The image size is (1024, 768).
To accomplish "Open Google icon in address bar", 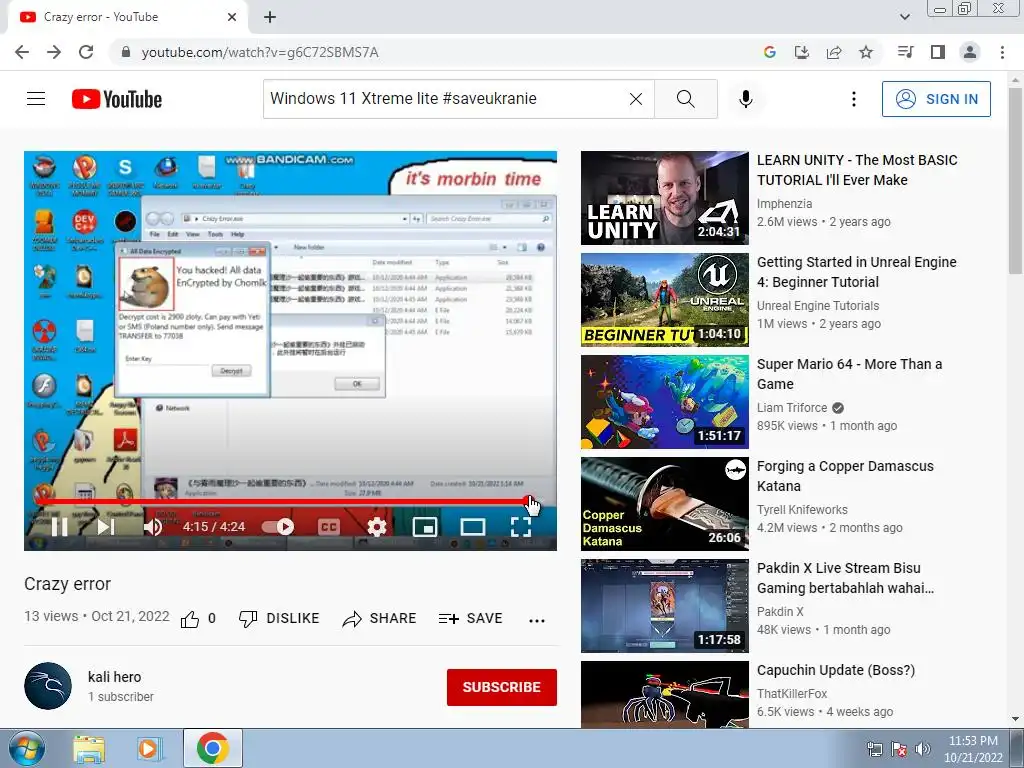I will pyautogui.click(x=770, y=52).
